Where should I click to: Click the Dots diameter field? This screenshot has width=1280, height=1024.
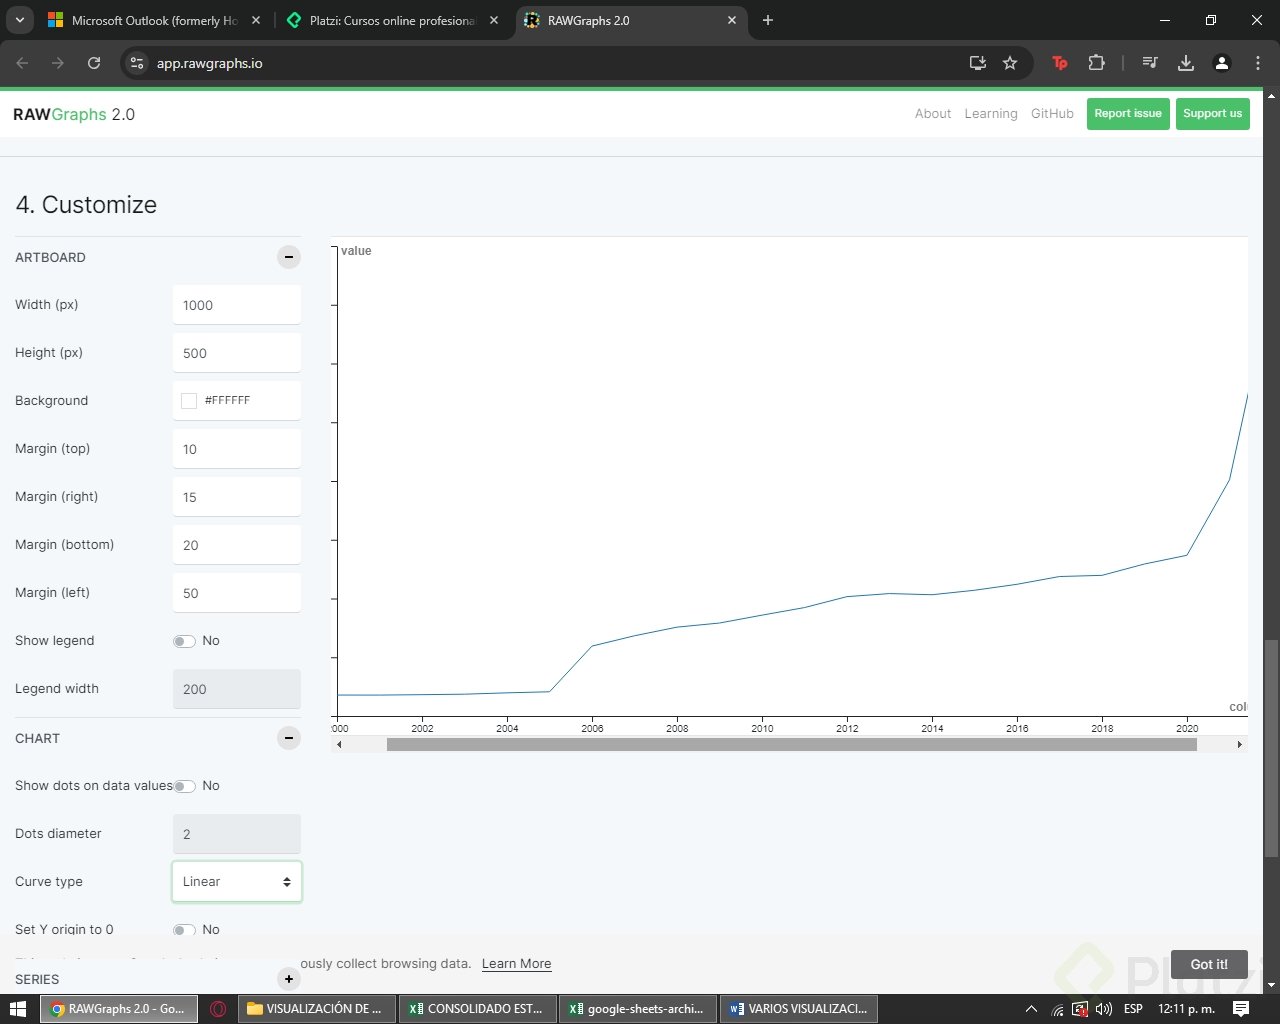click(x=237, y=834)
